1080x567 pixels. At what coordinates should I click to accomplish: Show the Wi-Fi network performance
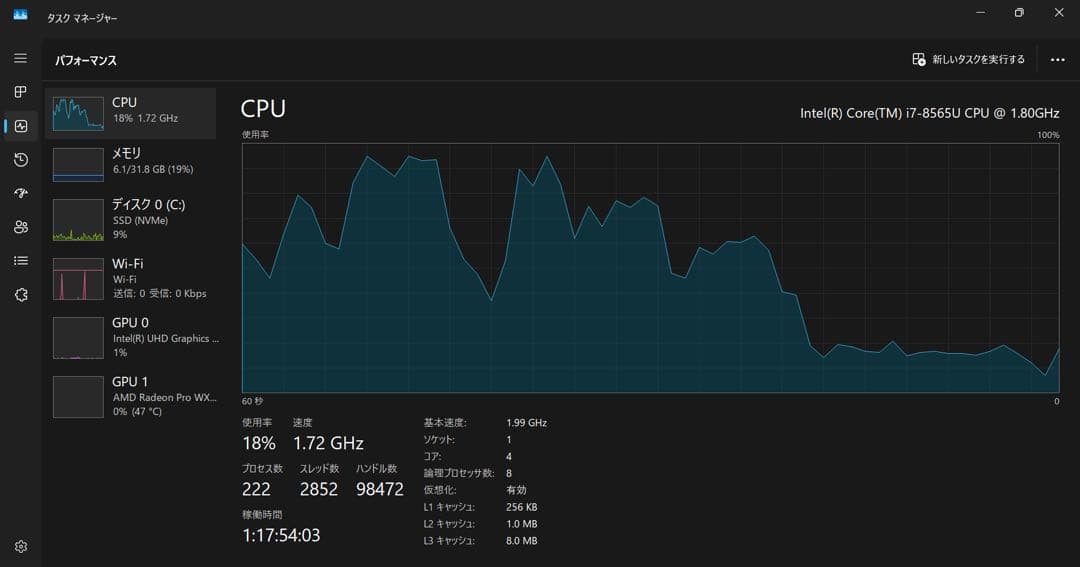coord(131,279)
